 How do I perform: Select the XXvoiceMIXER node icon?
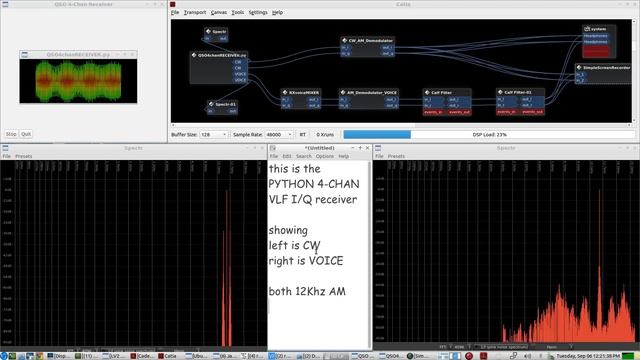285,92
